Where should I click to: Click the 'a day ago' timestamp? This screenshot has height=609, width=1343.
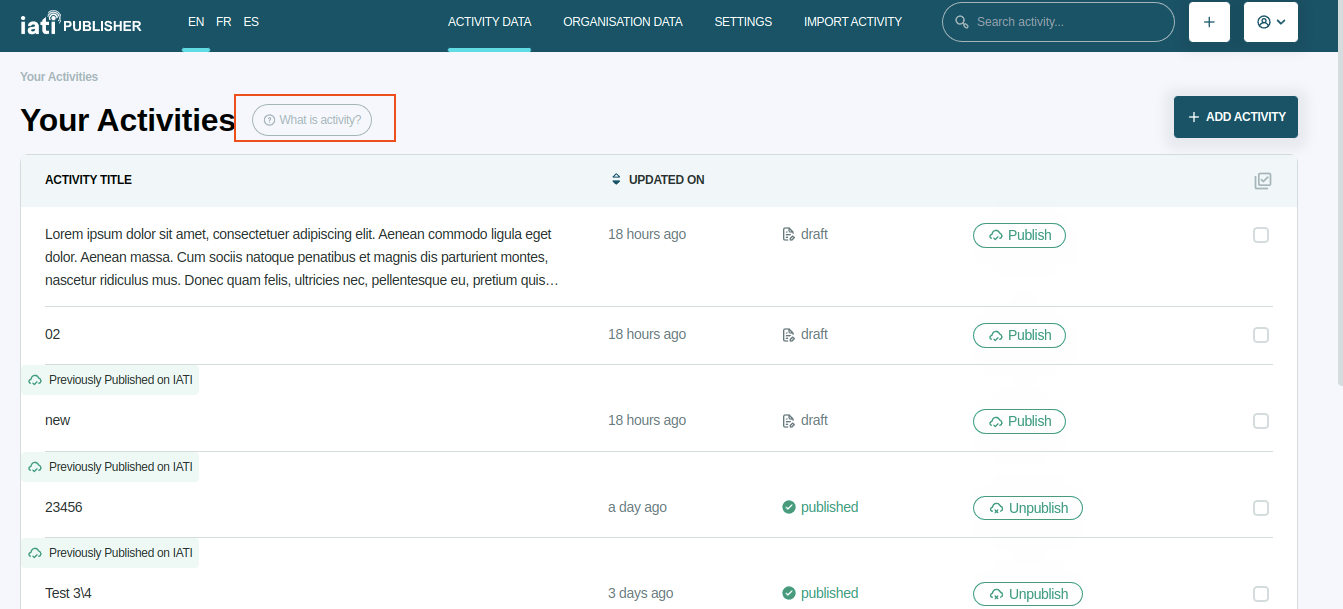[x=637, y=507]
